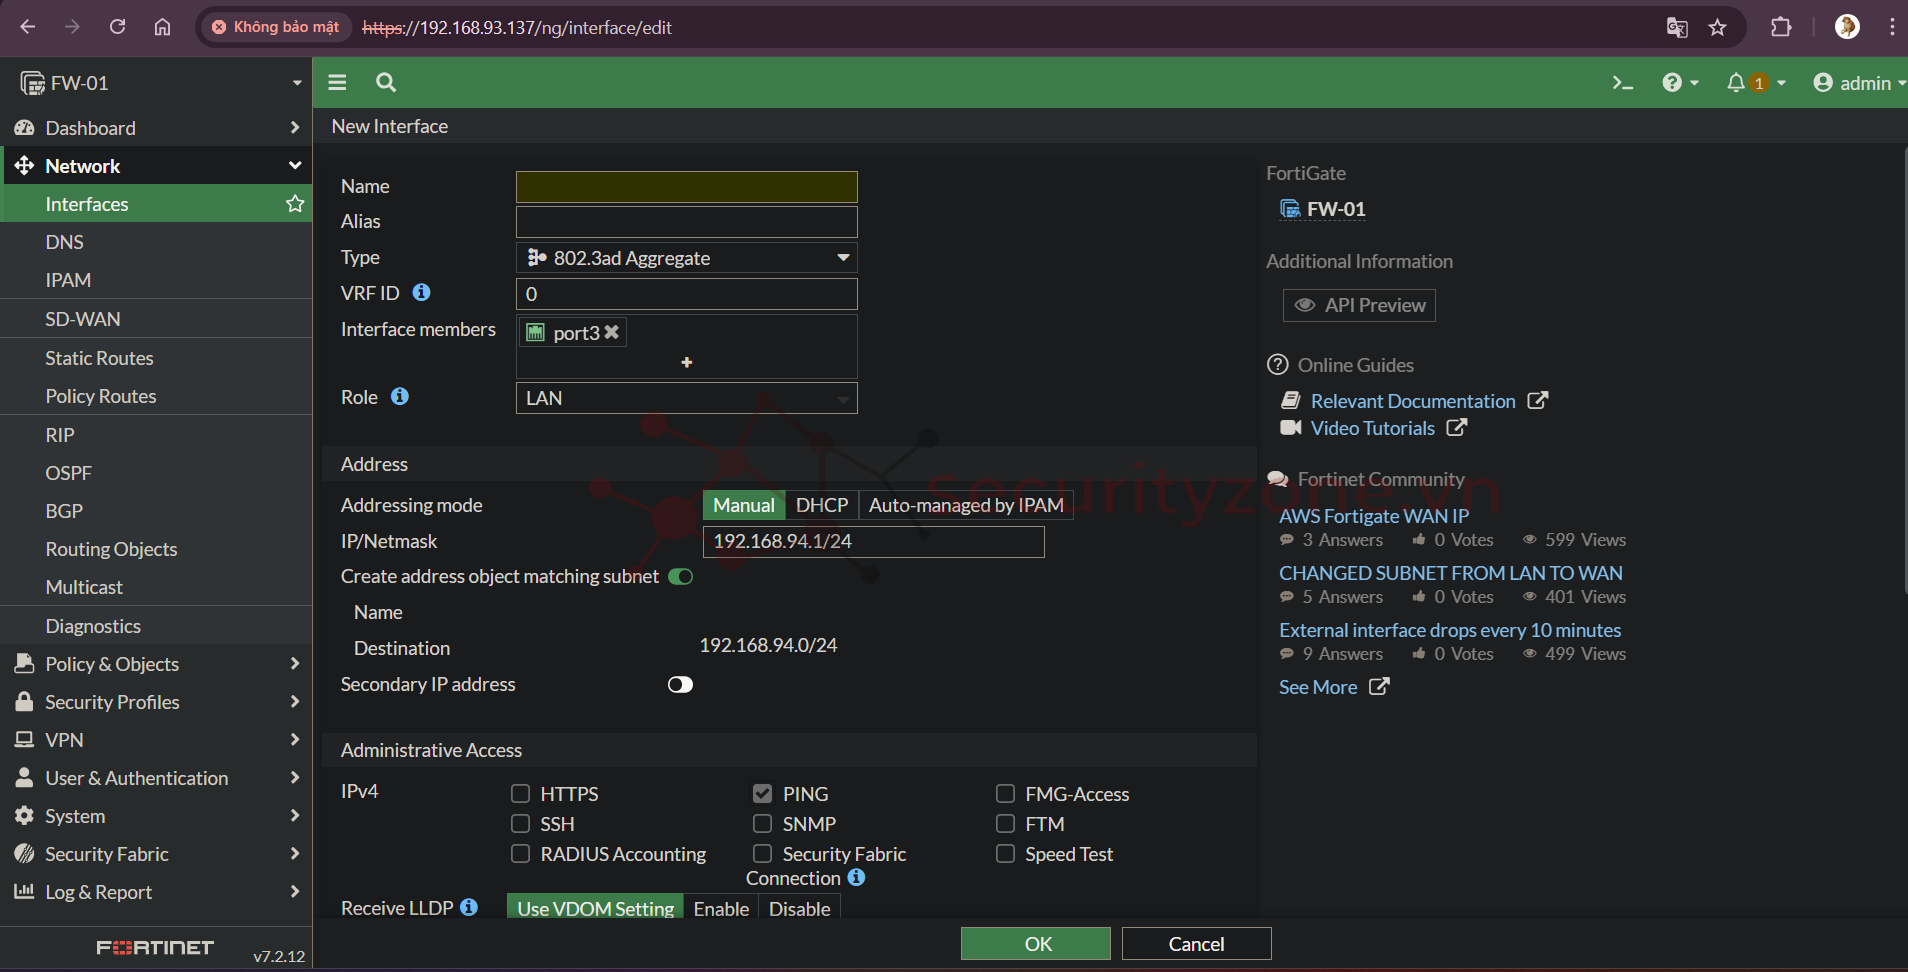Turn on Secondary IP address toggle
The width and height of the screenshot is (1908, 972).
[680, 685]
